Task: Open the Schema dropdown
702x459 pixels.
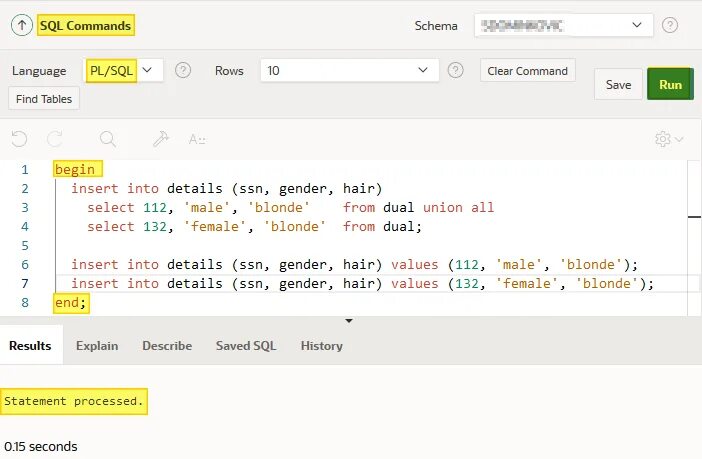Action: click(563, 25)
